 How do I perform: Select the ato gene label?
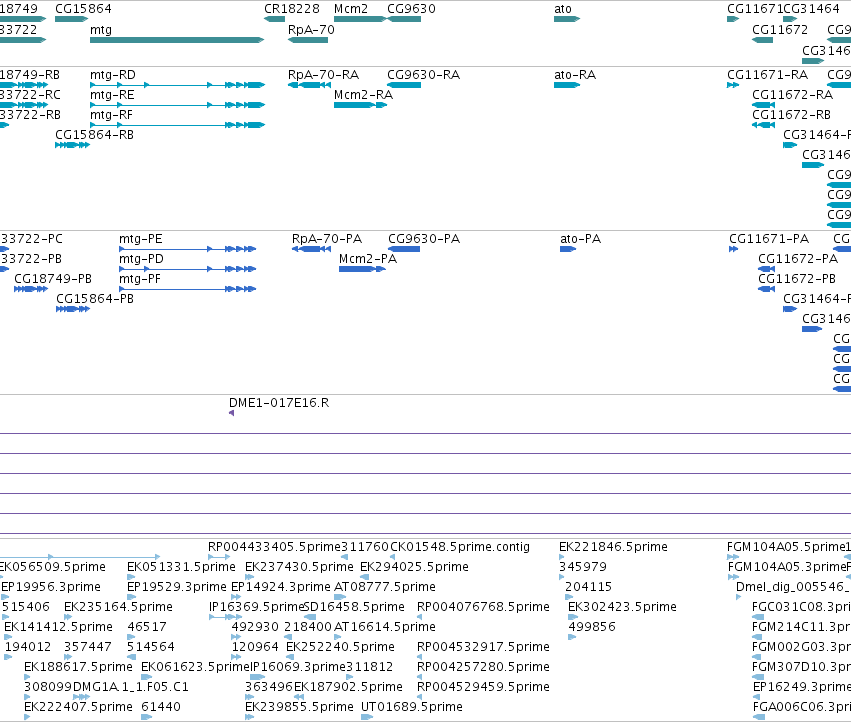point(563,9)
